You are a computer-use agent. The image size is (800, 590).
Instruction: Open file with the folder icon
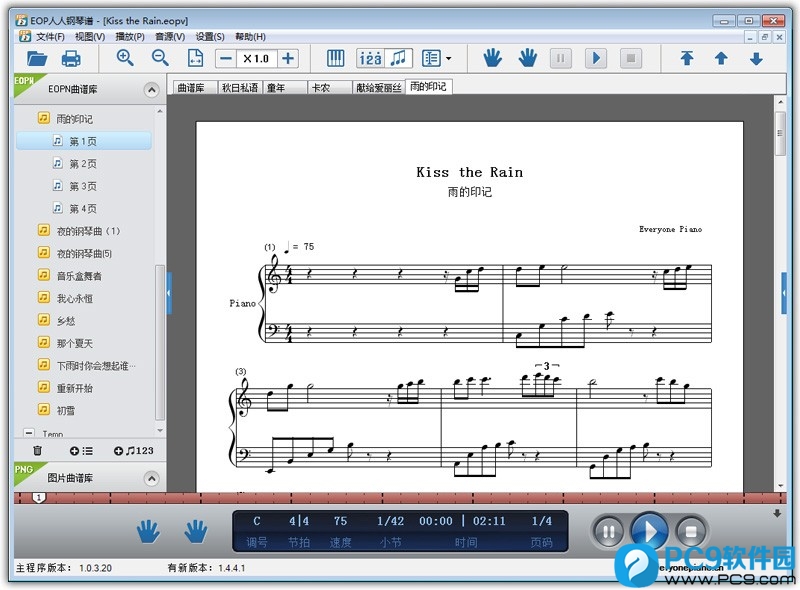point(37,59)
